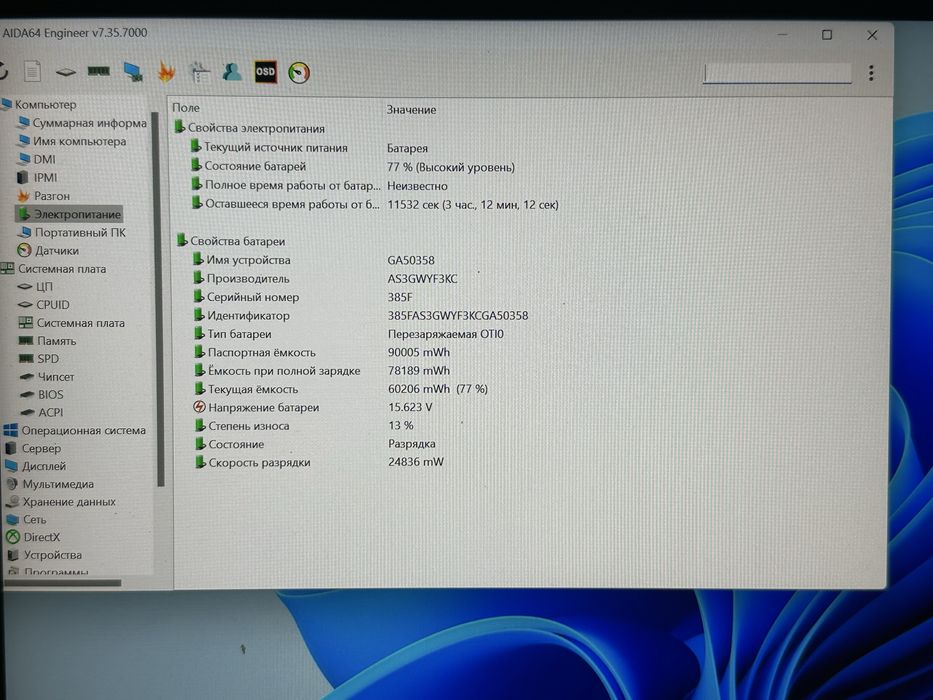Select Напряжение батареи row
This screenshot has width=933, height=700.
(314, 408)
